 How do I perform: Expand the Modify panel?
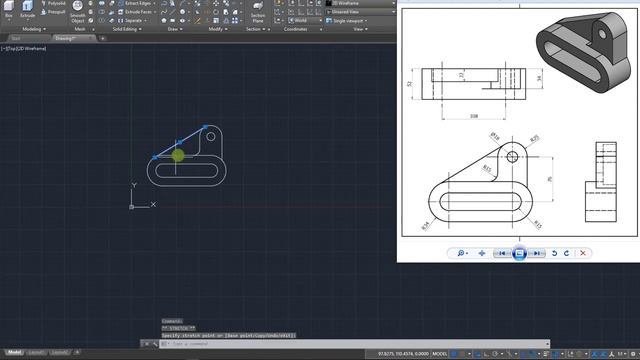point(218,29)
